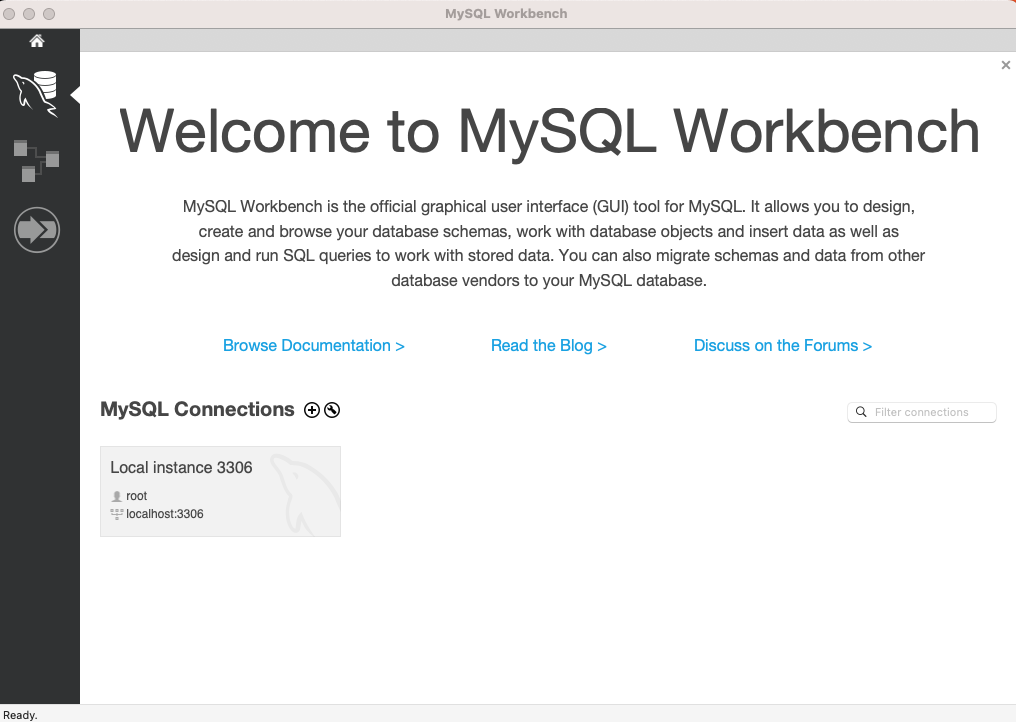Open the Local instance 3306 connection tile
1016x722 pixels.
[220, 491]
